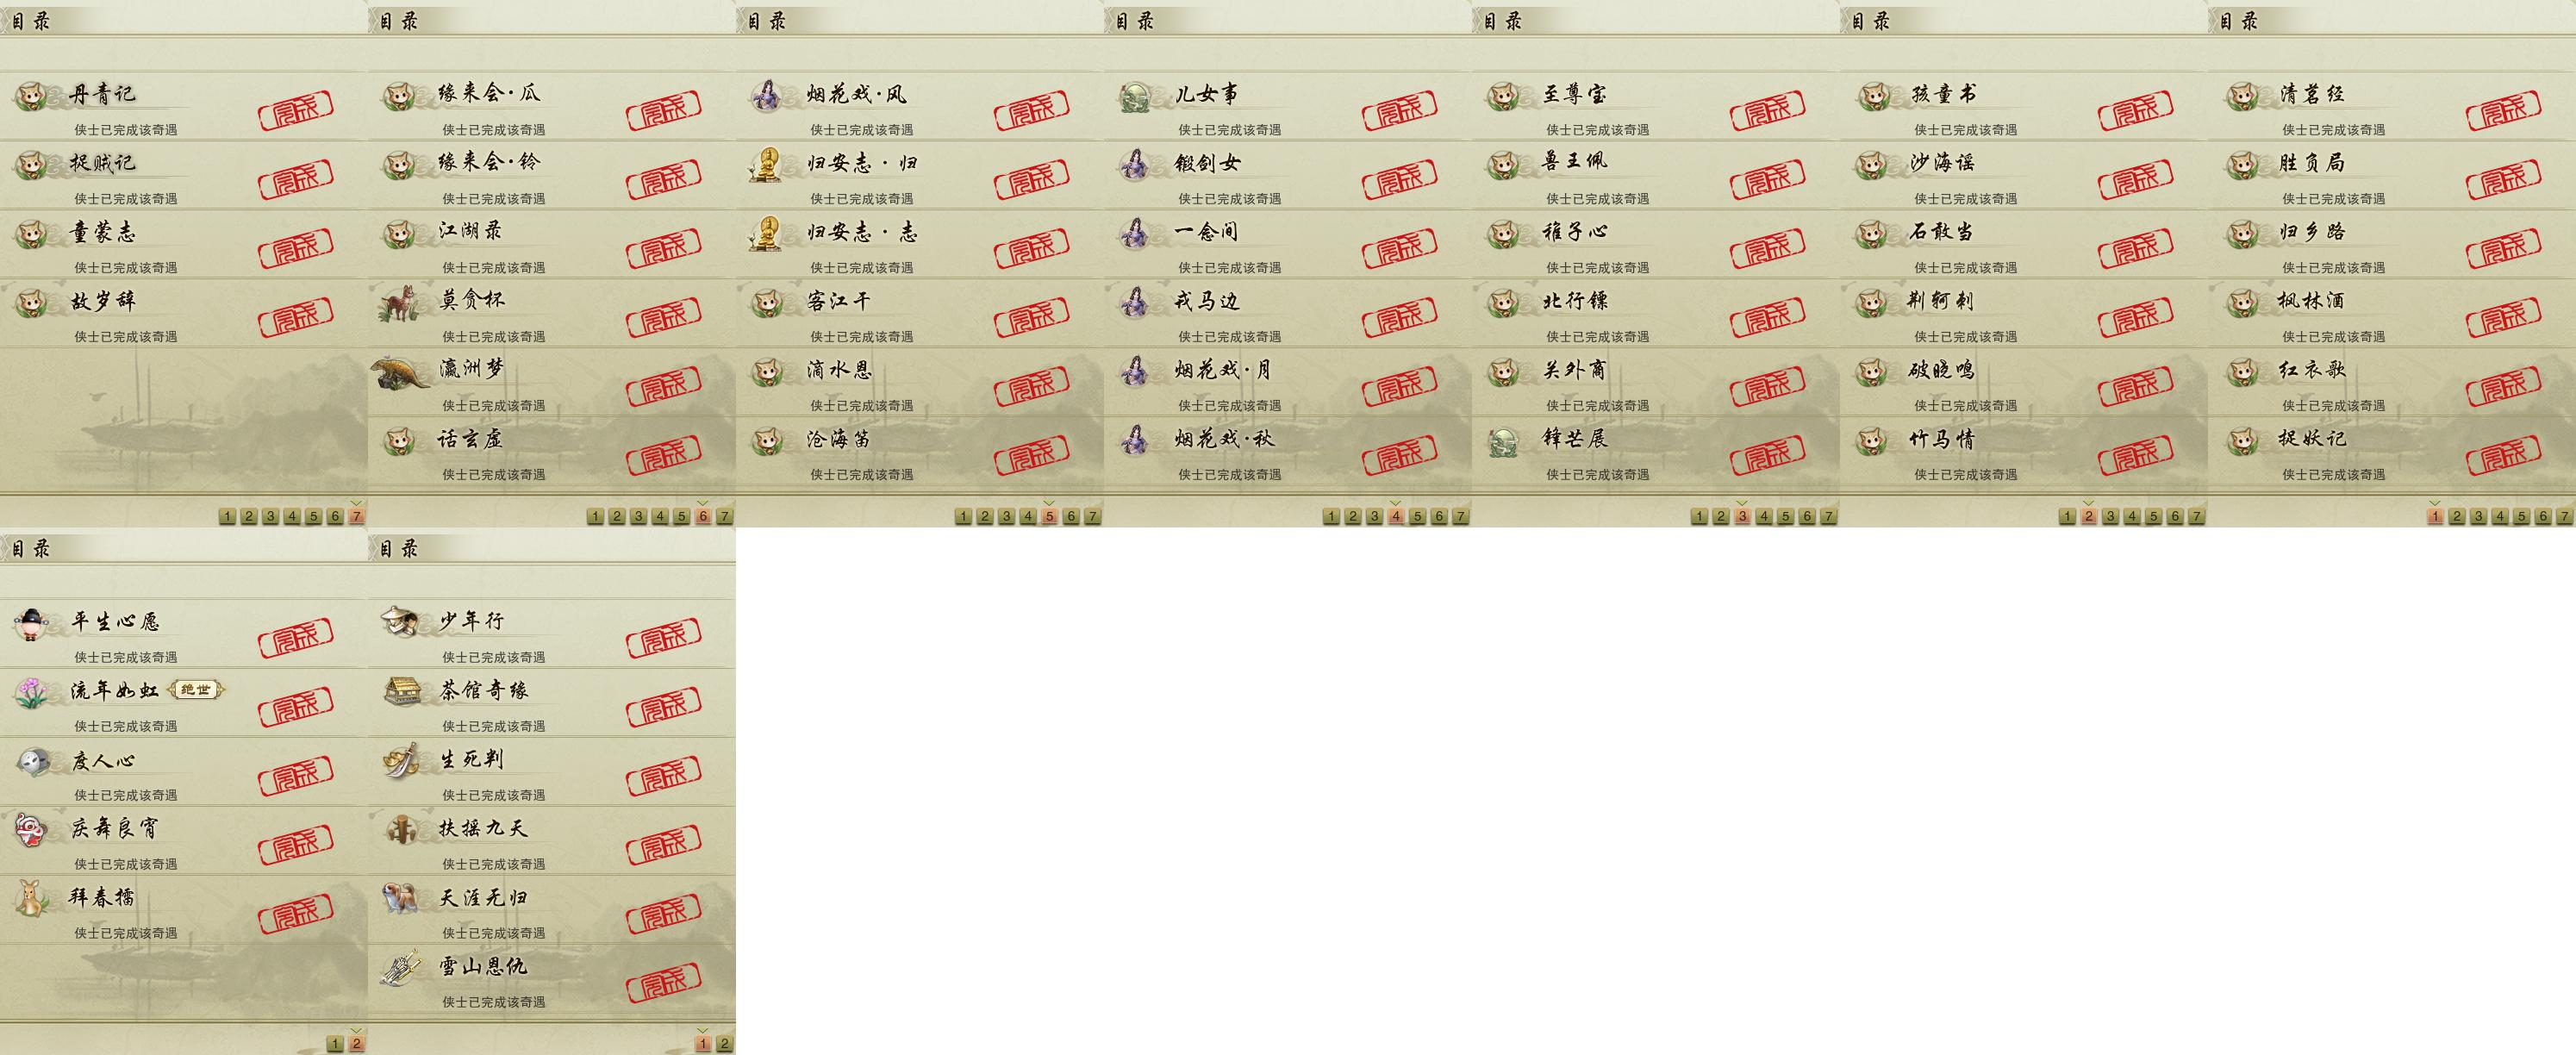Click the grey mask icon beside 度人心
The height and width of the screenshot is (1055, 2576).
tap(32, 761)
